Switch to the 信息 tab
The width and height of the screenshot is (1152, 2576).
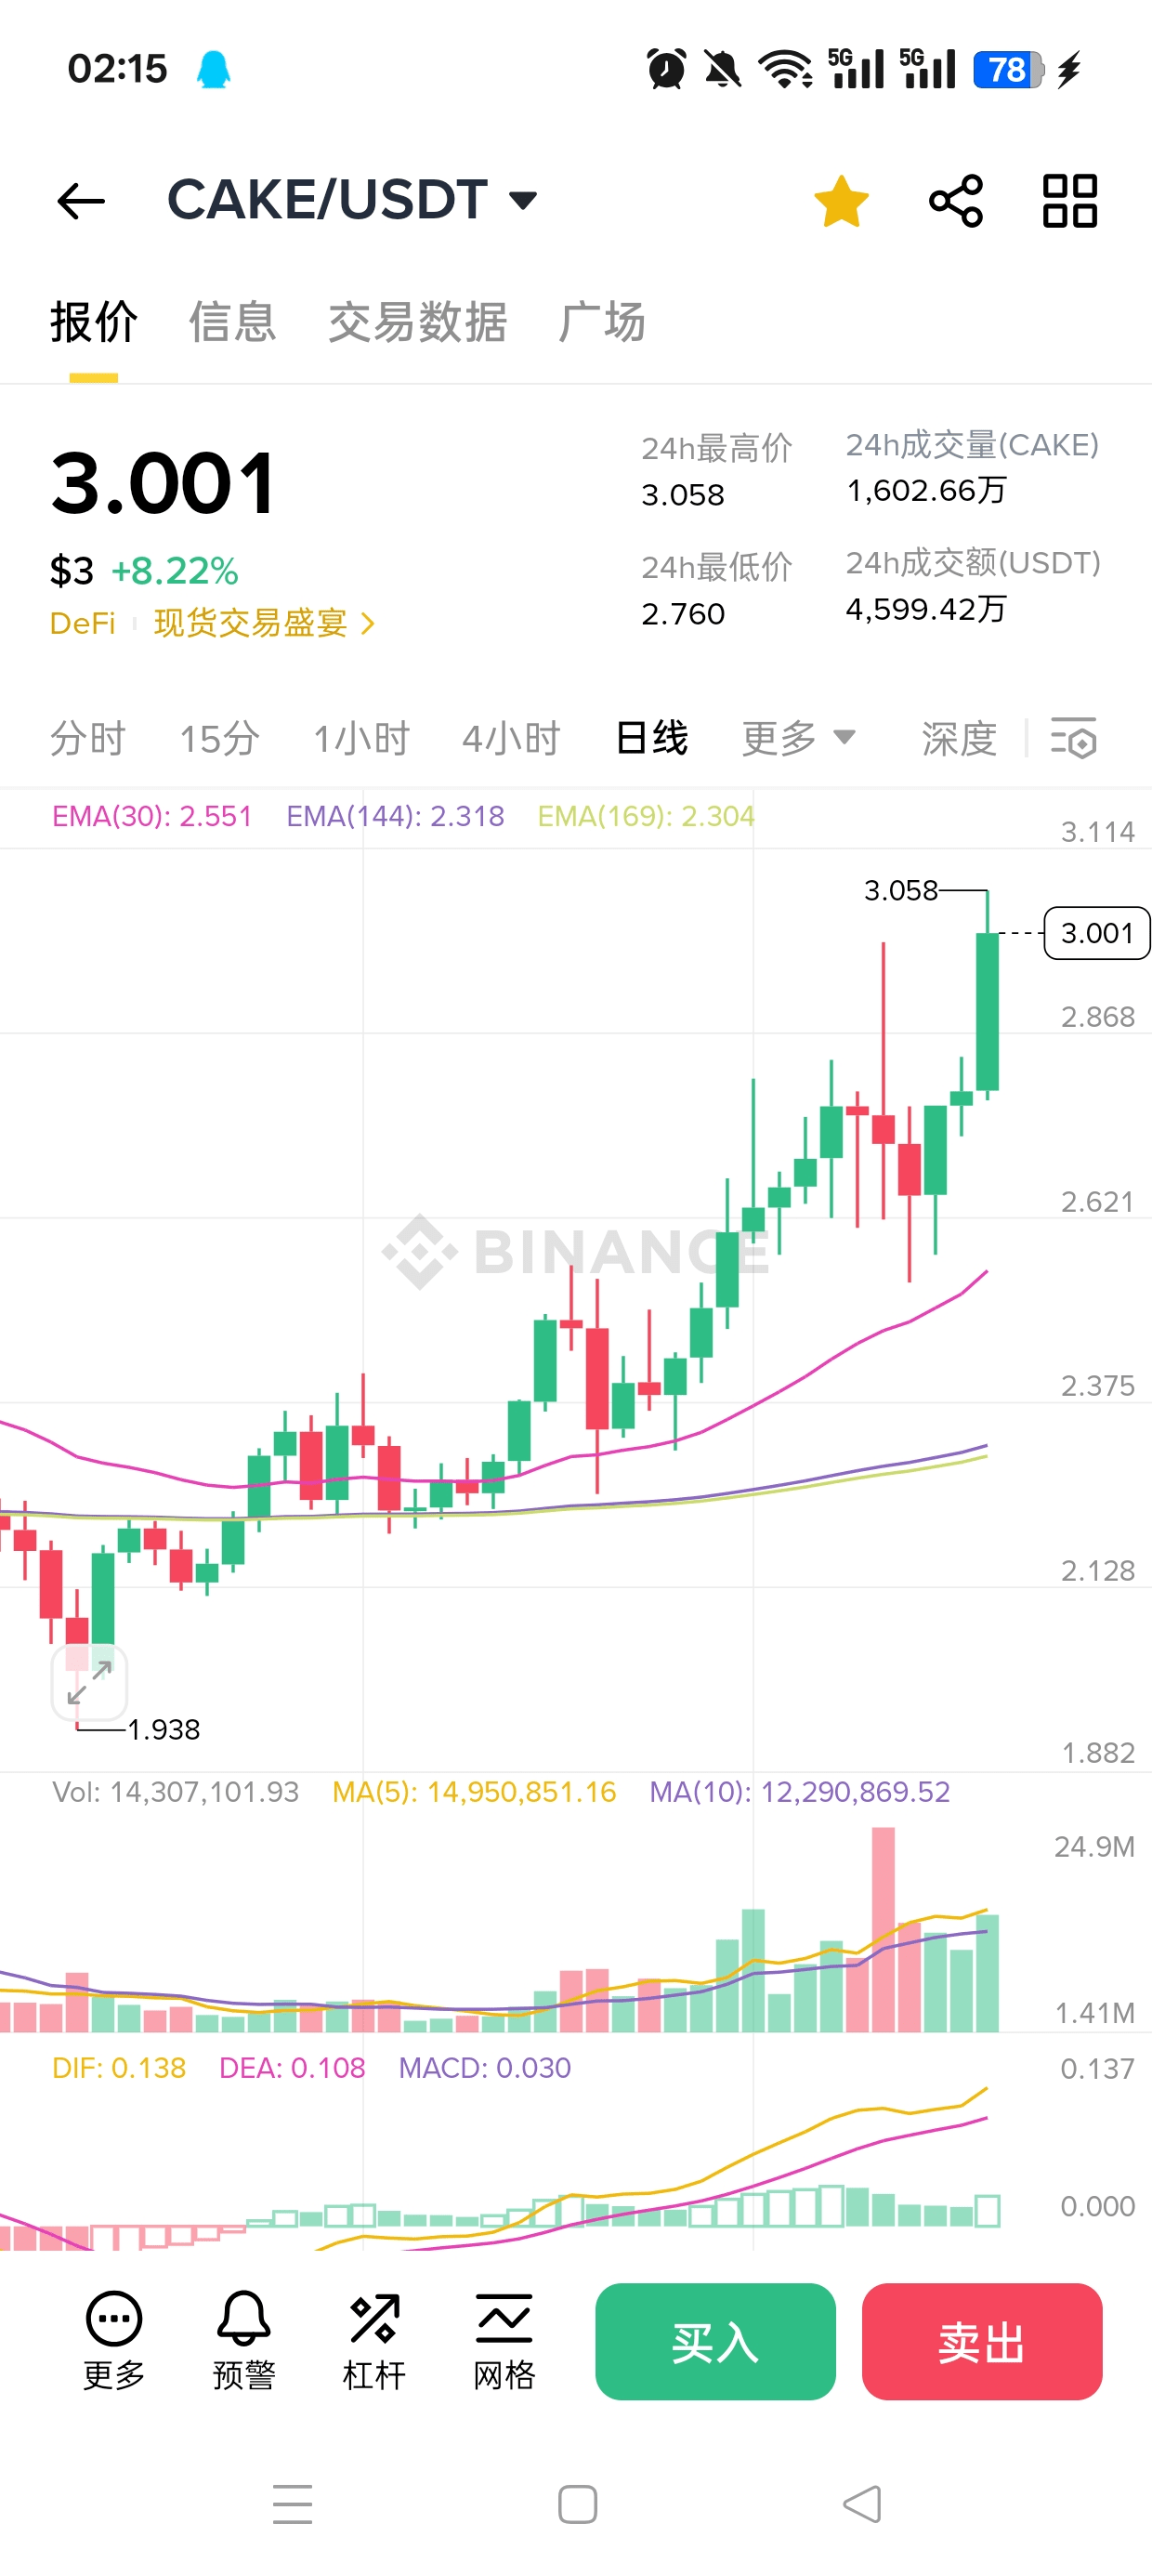(232, 322)
